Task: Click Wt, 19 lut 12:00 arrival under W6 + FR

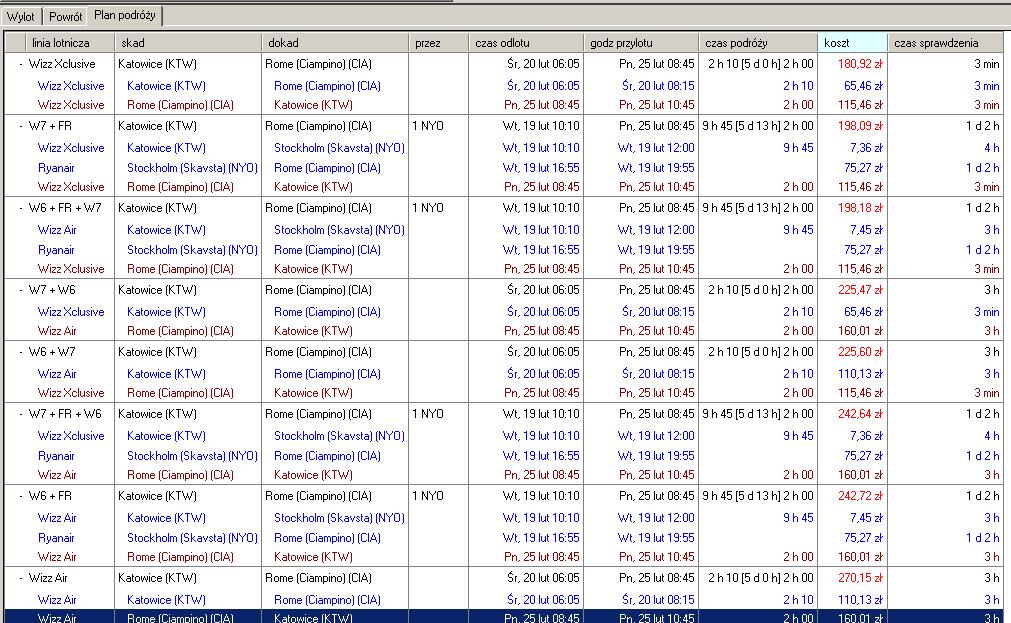Action: click(656, 517)
